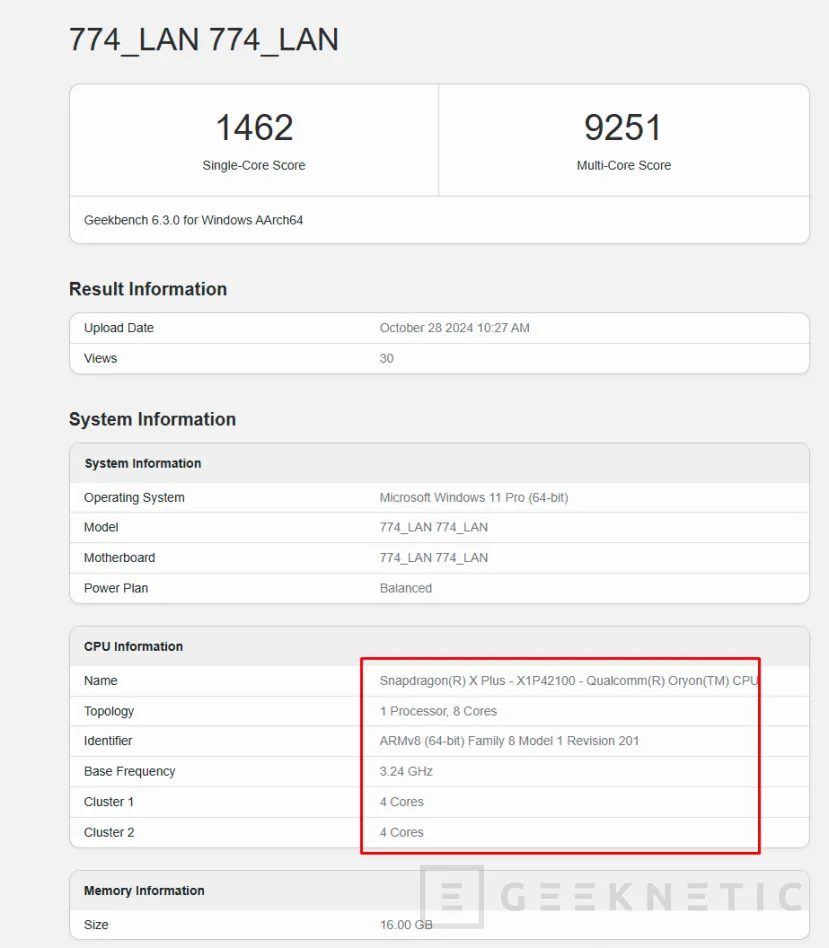Select the 16.00 GB memory size value
Image resolution: width=829 pixels, height=948 pixels.
(x=406, y=925)
